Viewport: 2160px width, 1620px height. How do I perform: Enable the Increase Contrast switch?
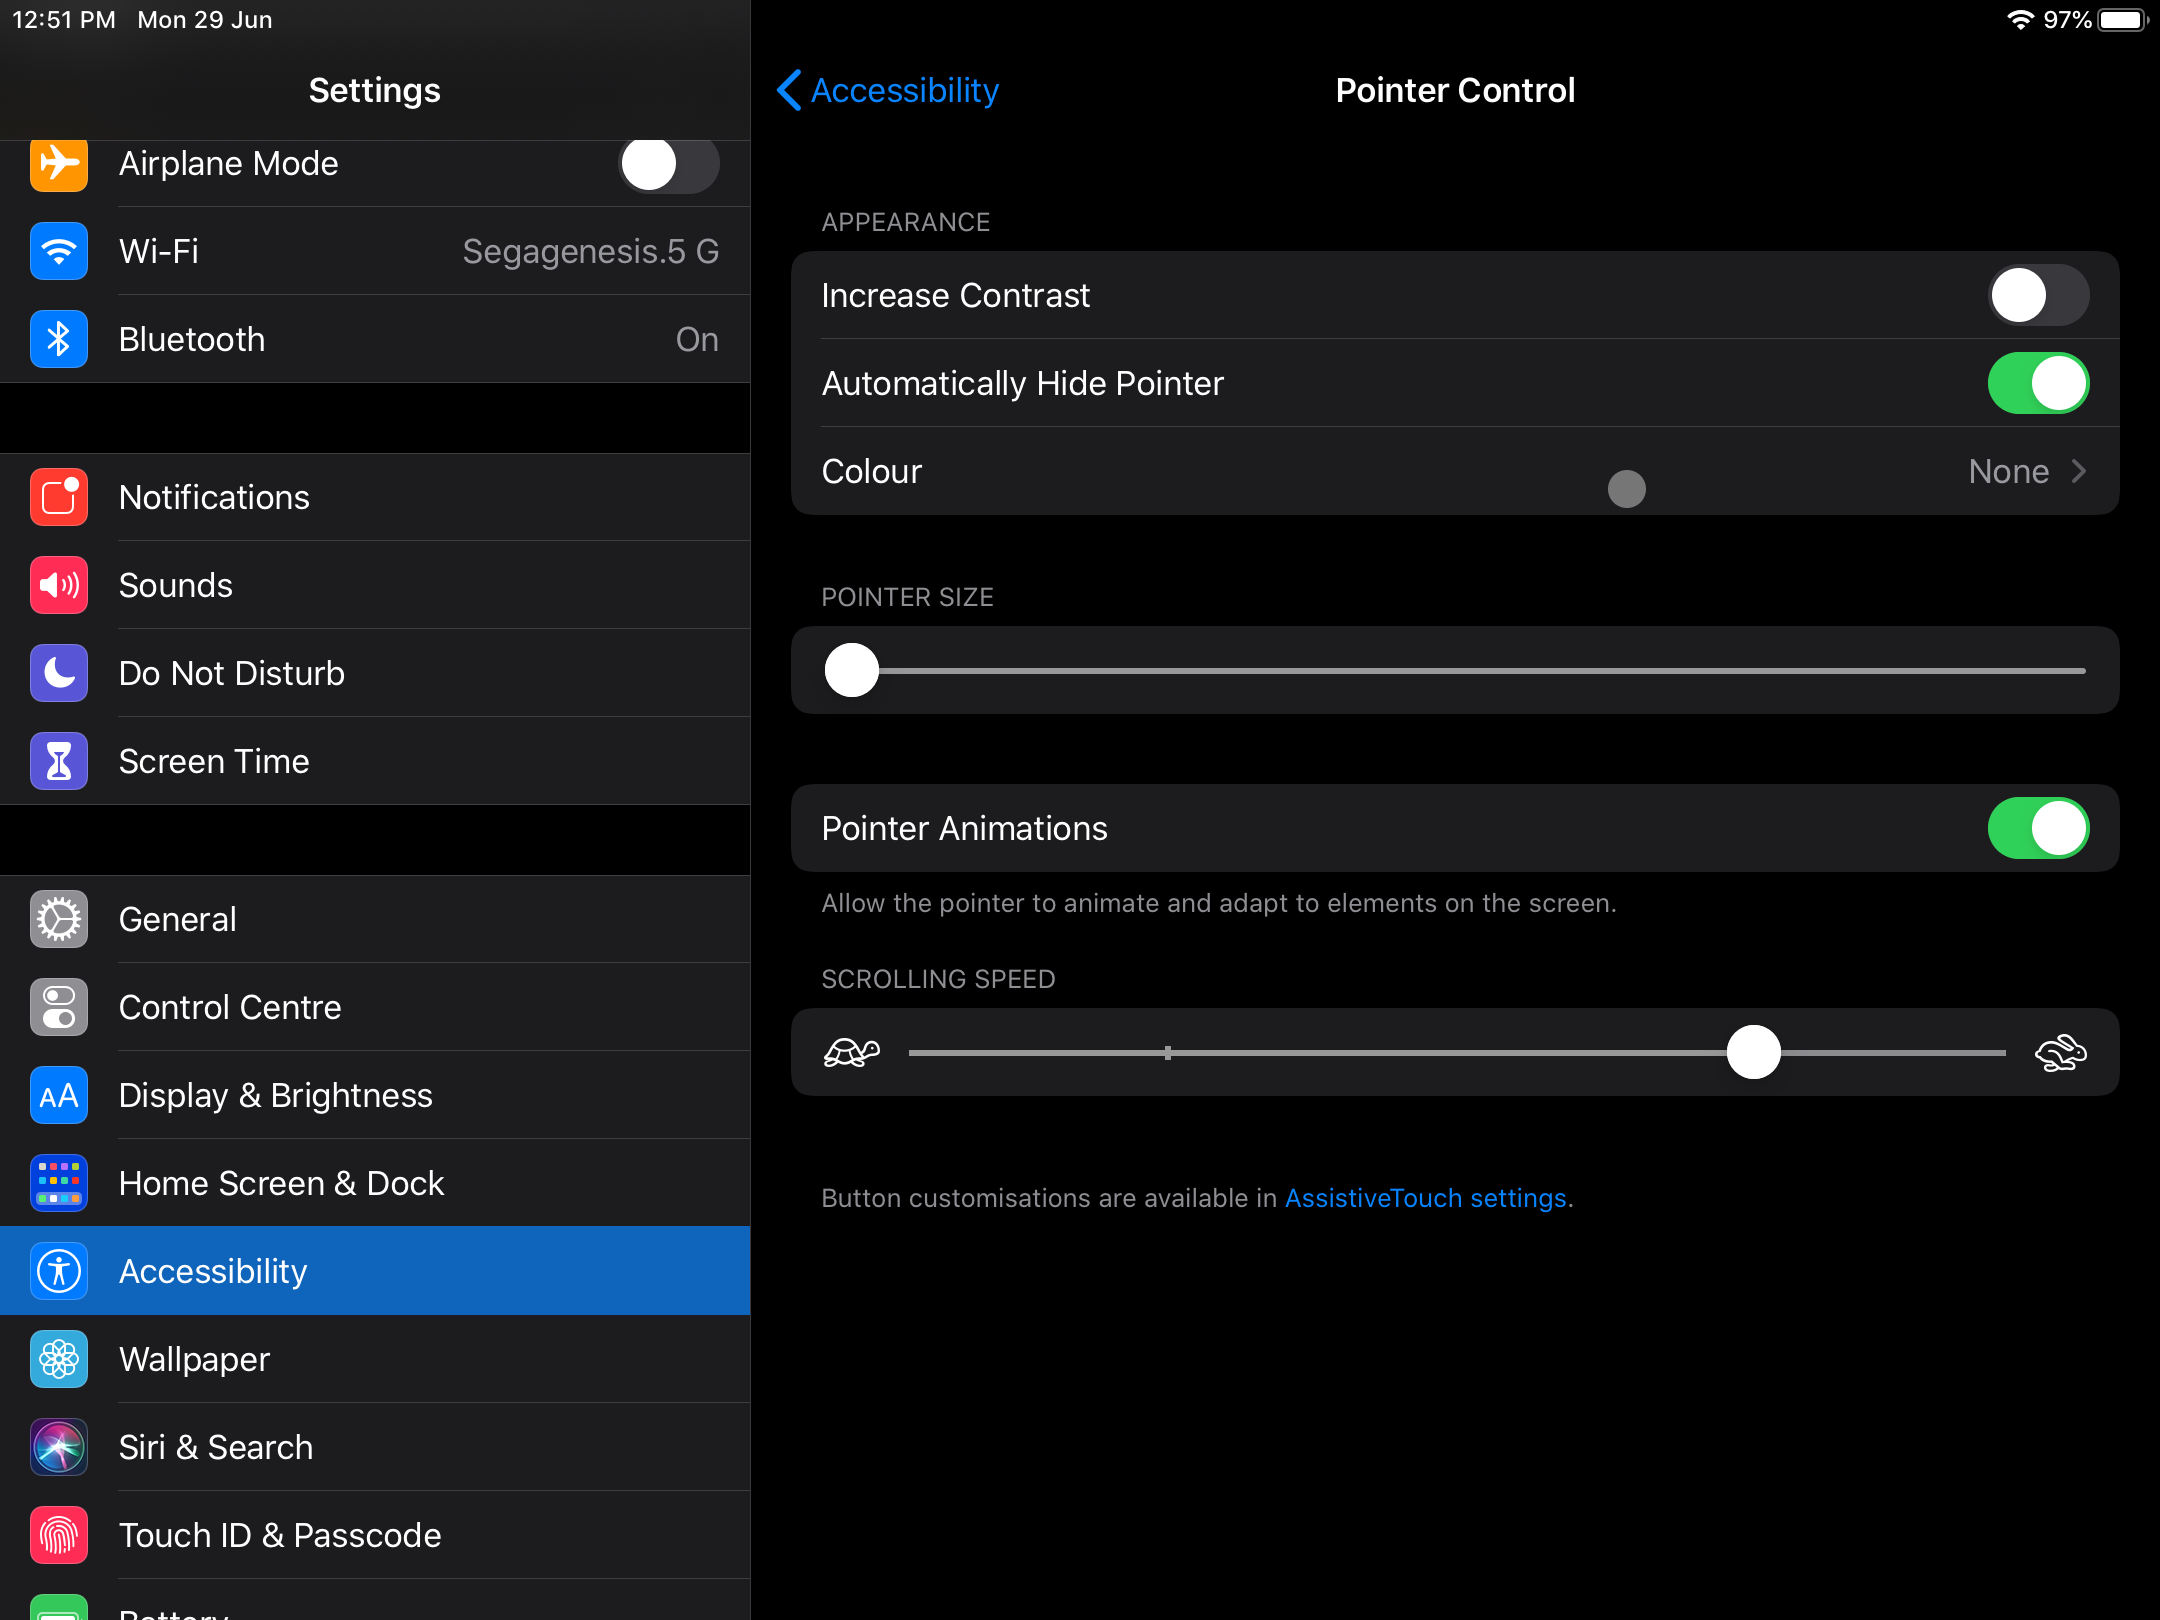tap(2038, 295)
